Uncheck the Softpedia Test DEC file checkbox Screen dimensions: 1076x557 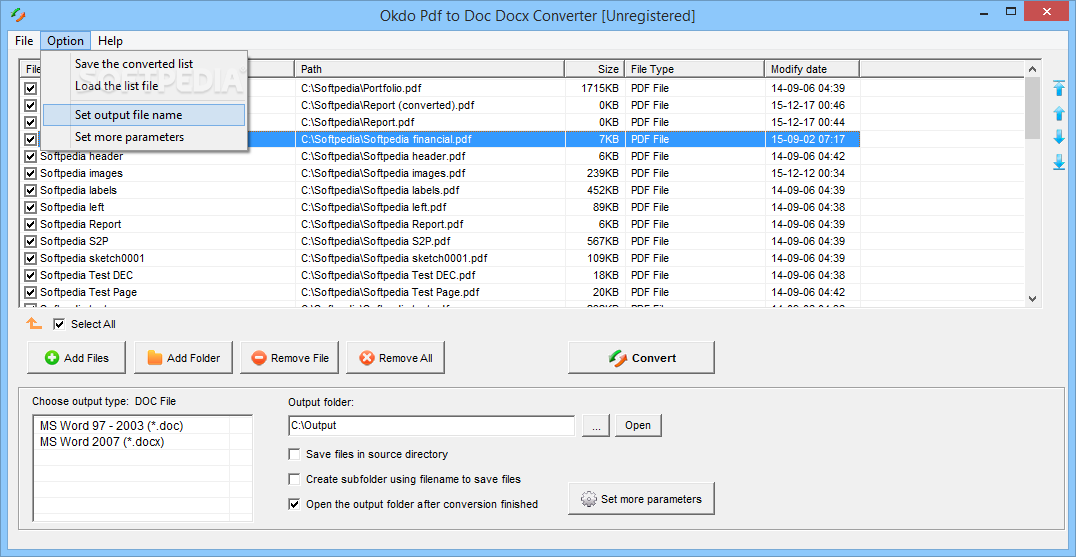30,276
